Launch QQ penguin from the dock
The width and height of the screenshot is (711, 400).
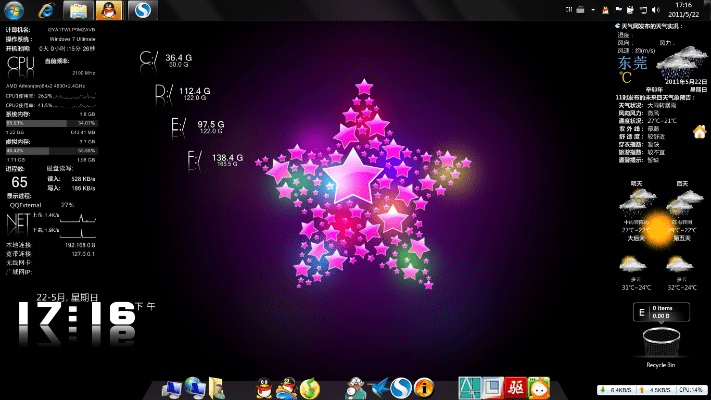pos(264,388)
